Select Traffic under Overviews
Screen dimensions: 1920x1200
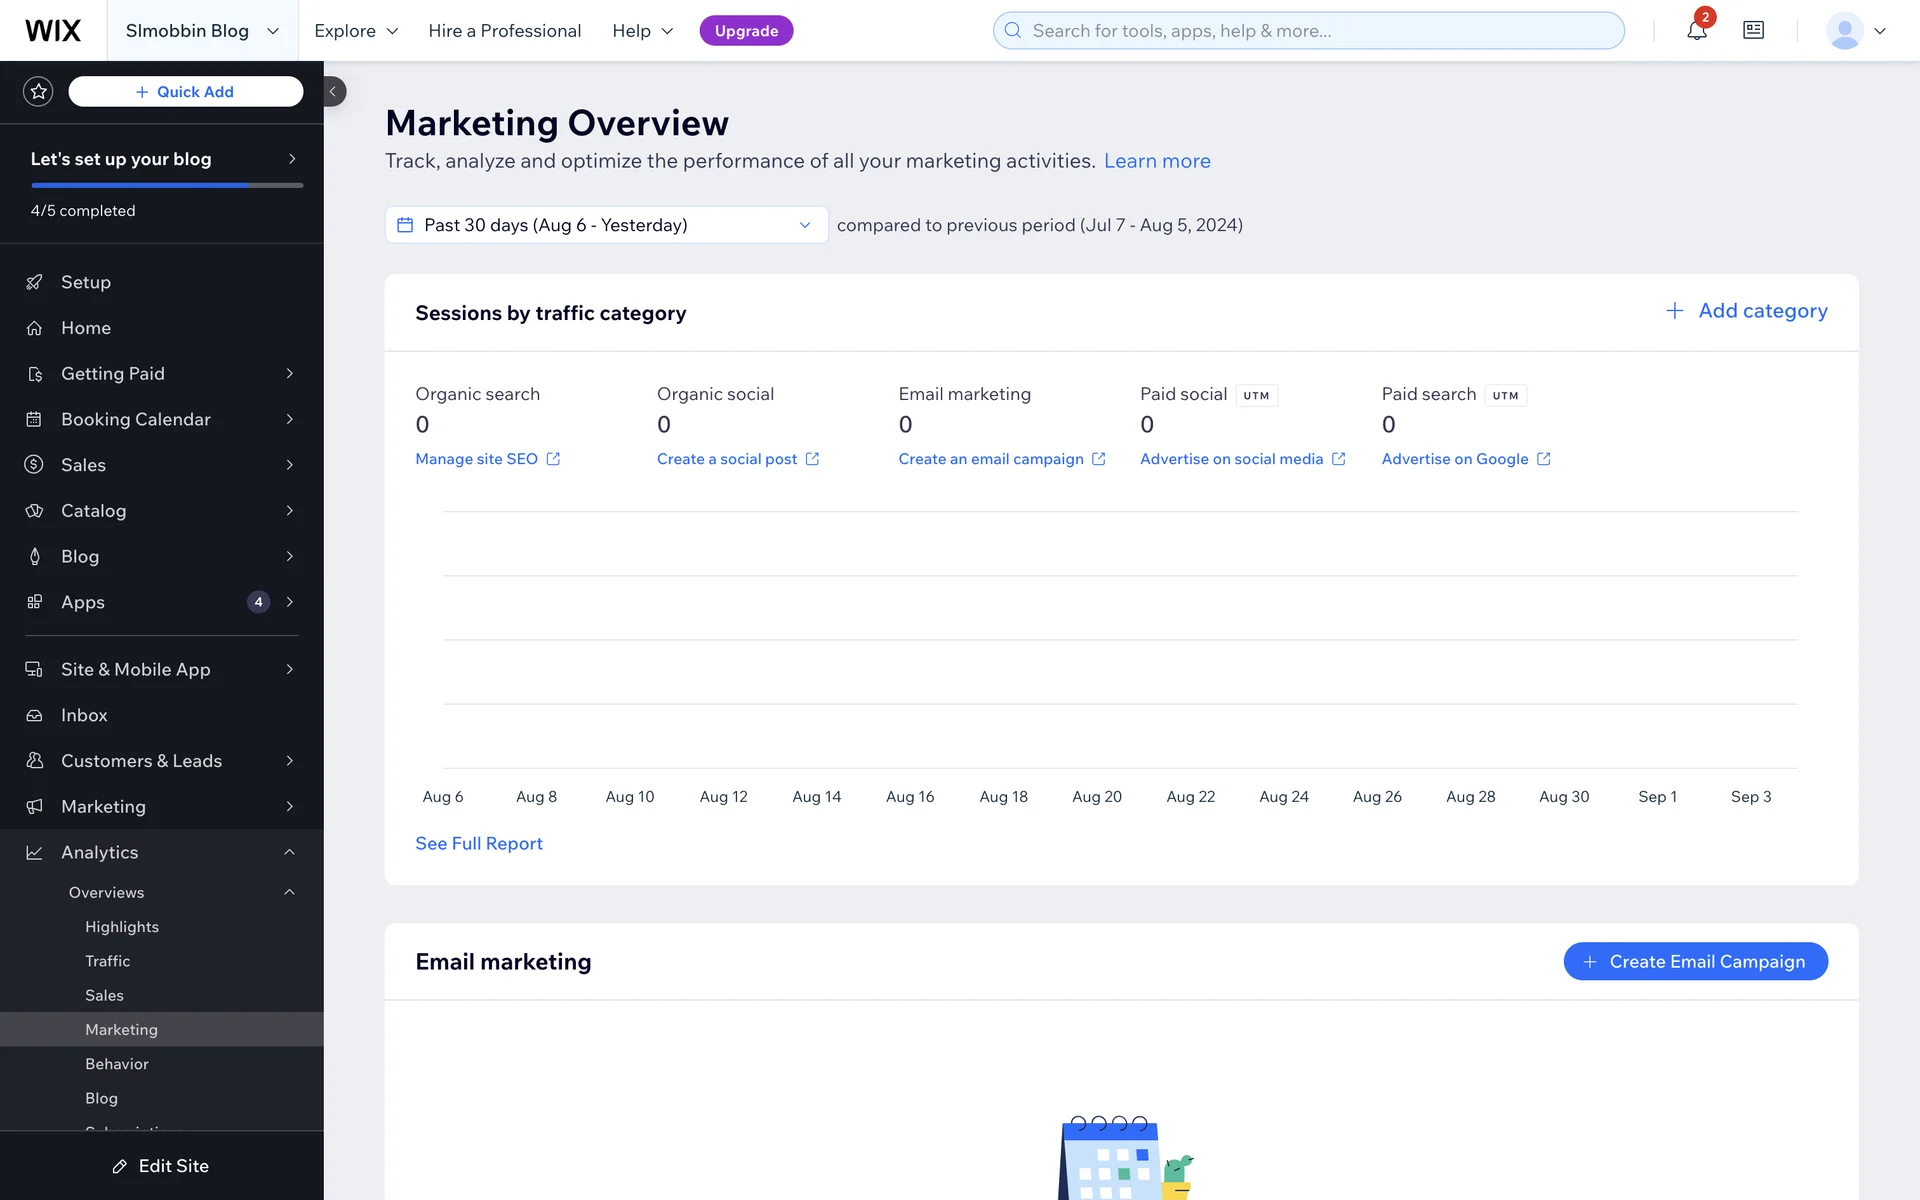(x=108, y=961)
